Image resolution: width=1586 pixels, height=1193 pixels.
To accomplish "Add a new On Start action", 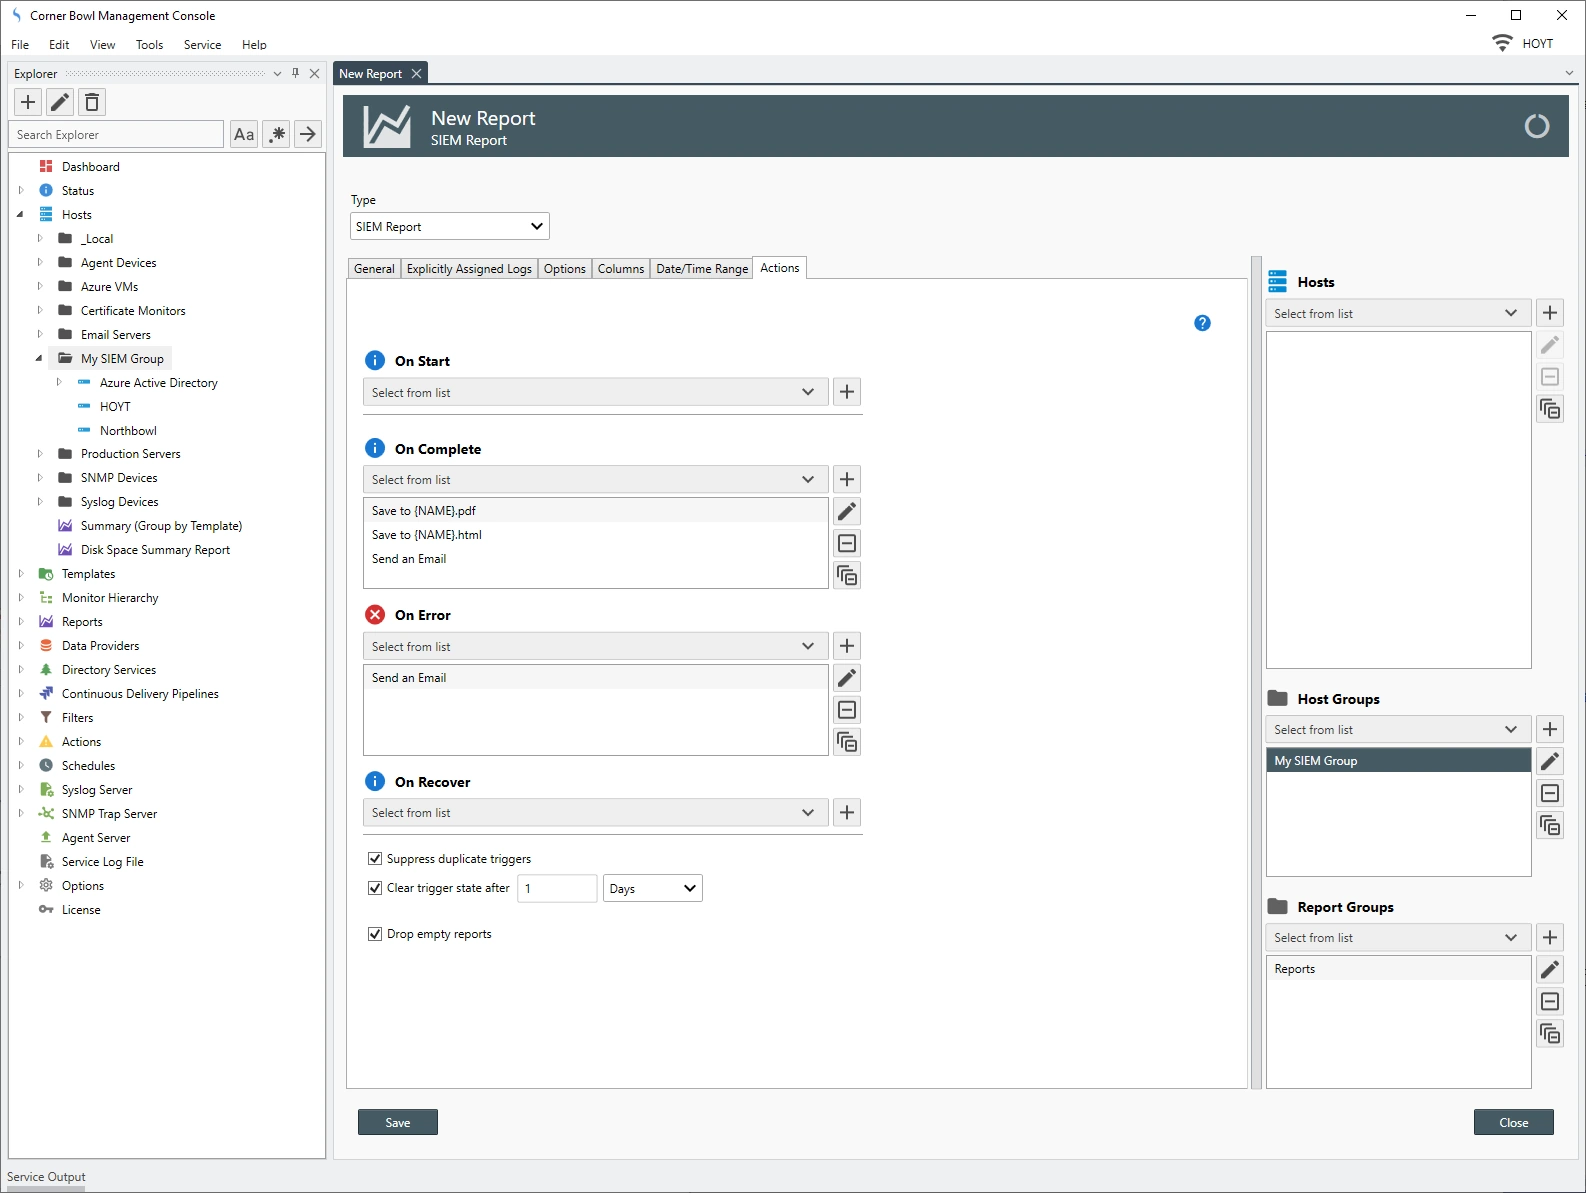I will click(847, 392).
